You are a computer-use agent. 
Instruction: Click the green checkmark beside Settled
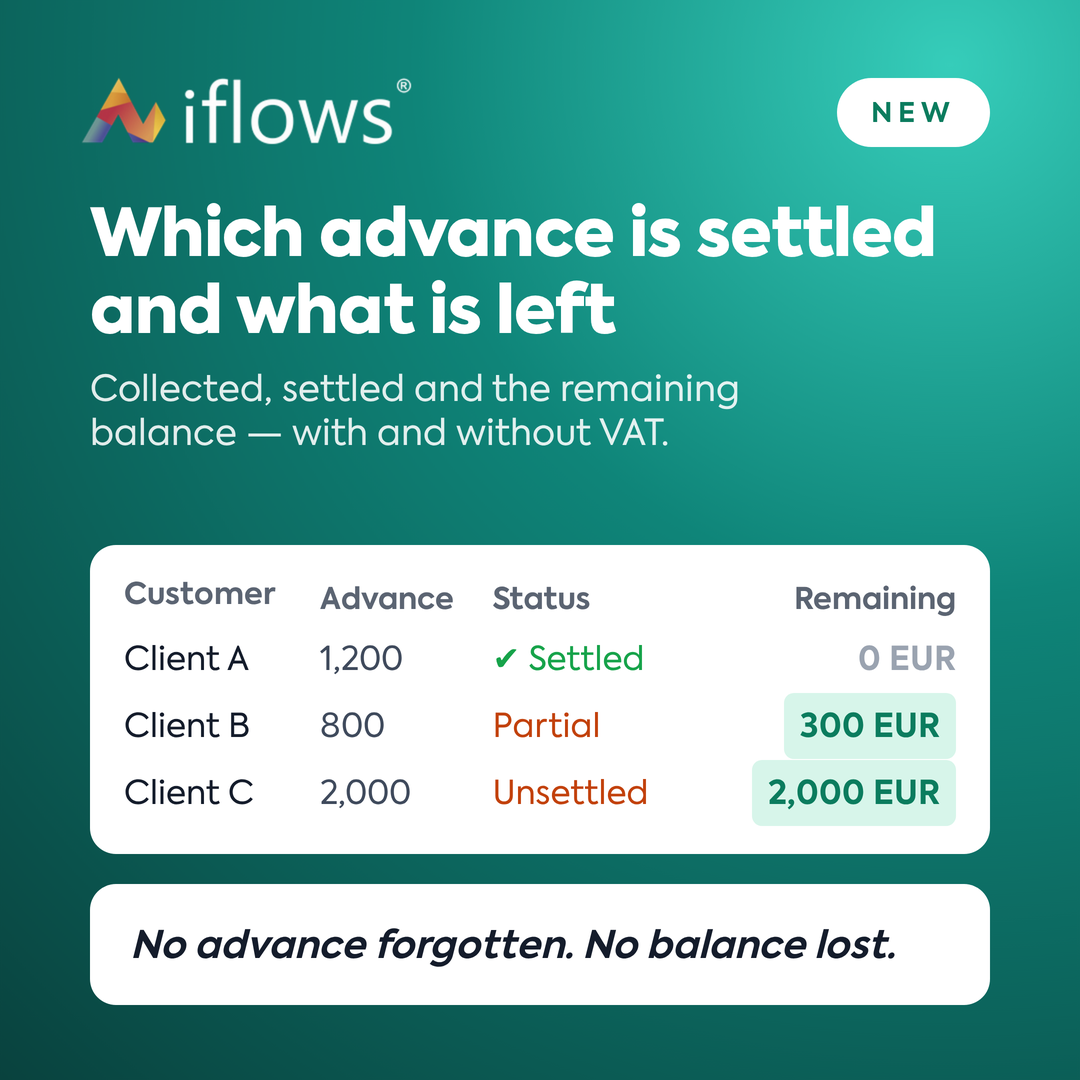[506, 658]
